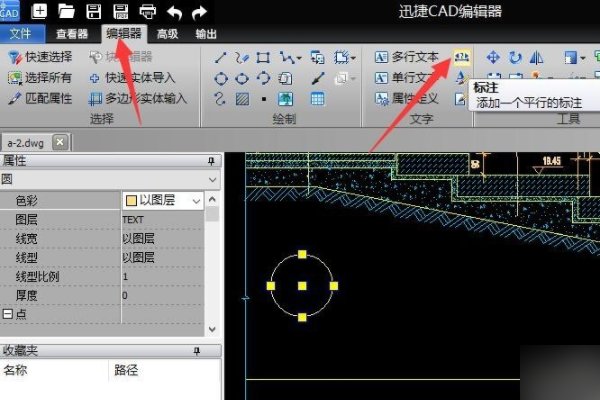
Task: Insert a table using the grid icon
Action: (x=317, y=99)
